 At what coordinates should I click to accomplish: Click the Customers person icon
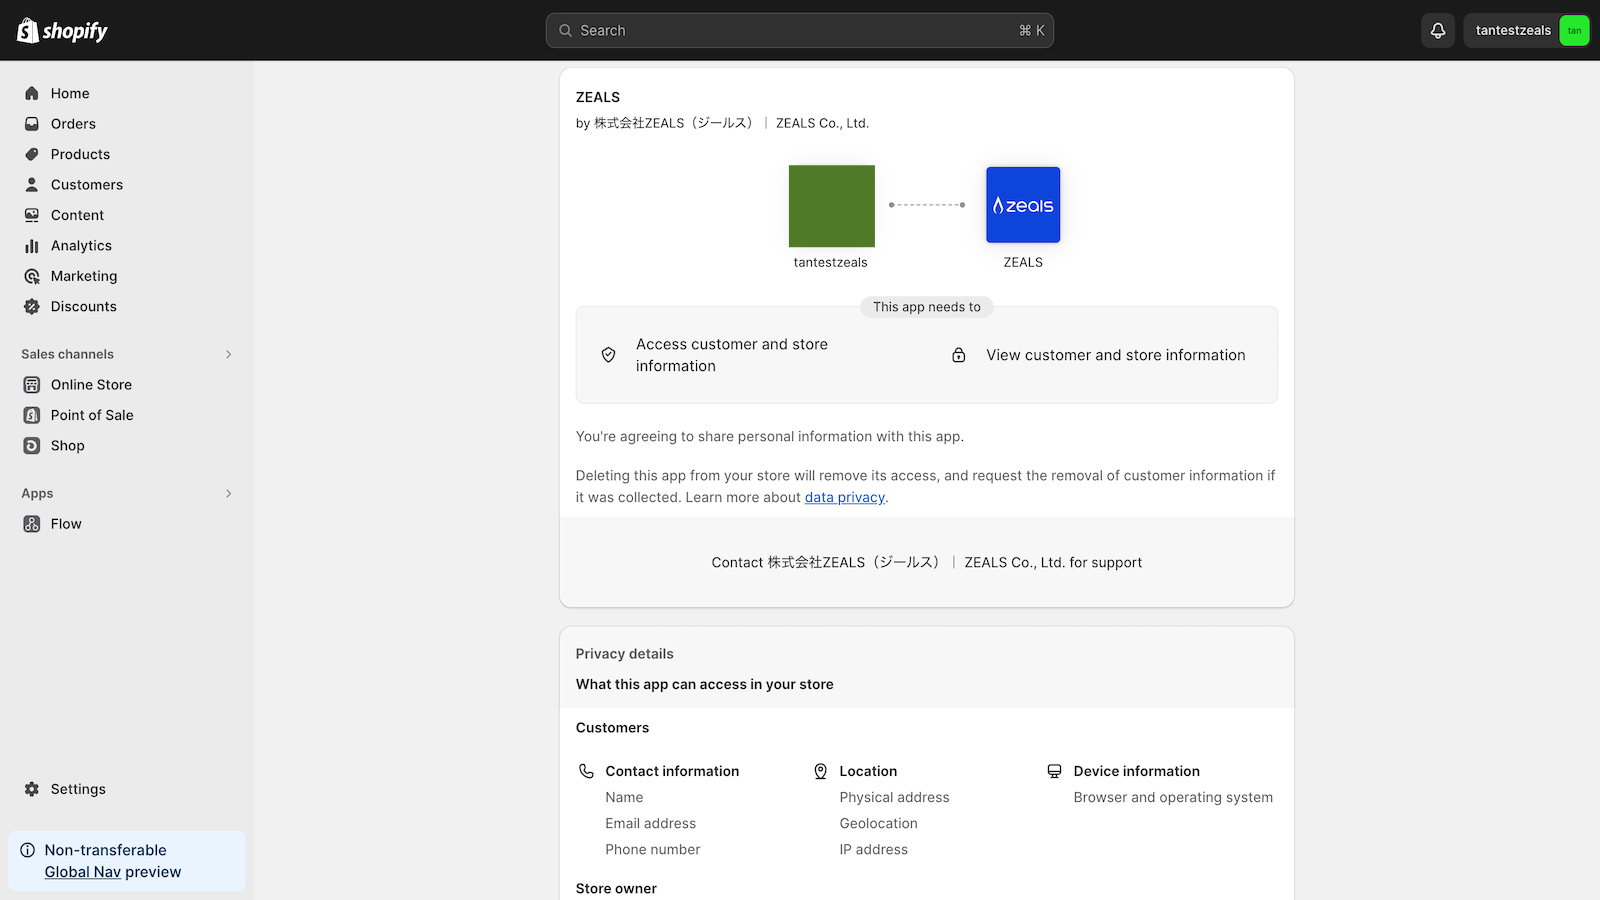click(x=32, y=185)
